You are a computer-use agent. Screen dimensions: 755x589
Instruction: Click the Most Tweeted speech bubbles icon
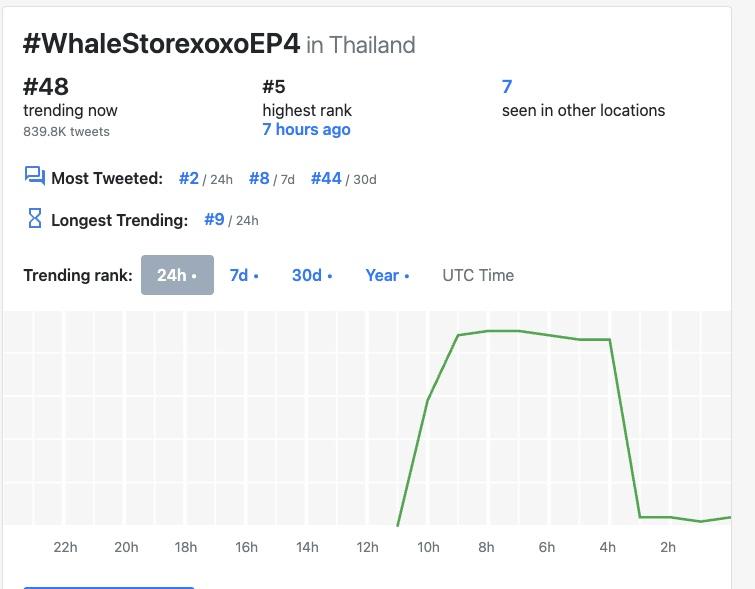[x=35, y=177]
